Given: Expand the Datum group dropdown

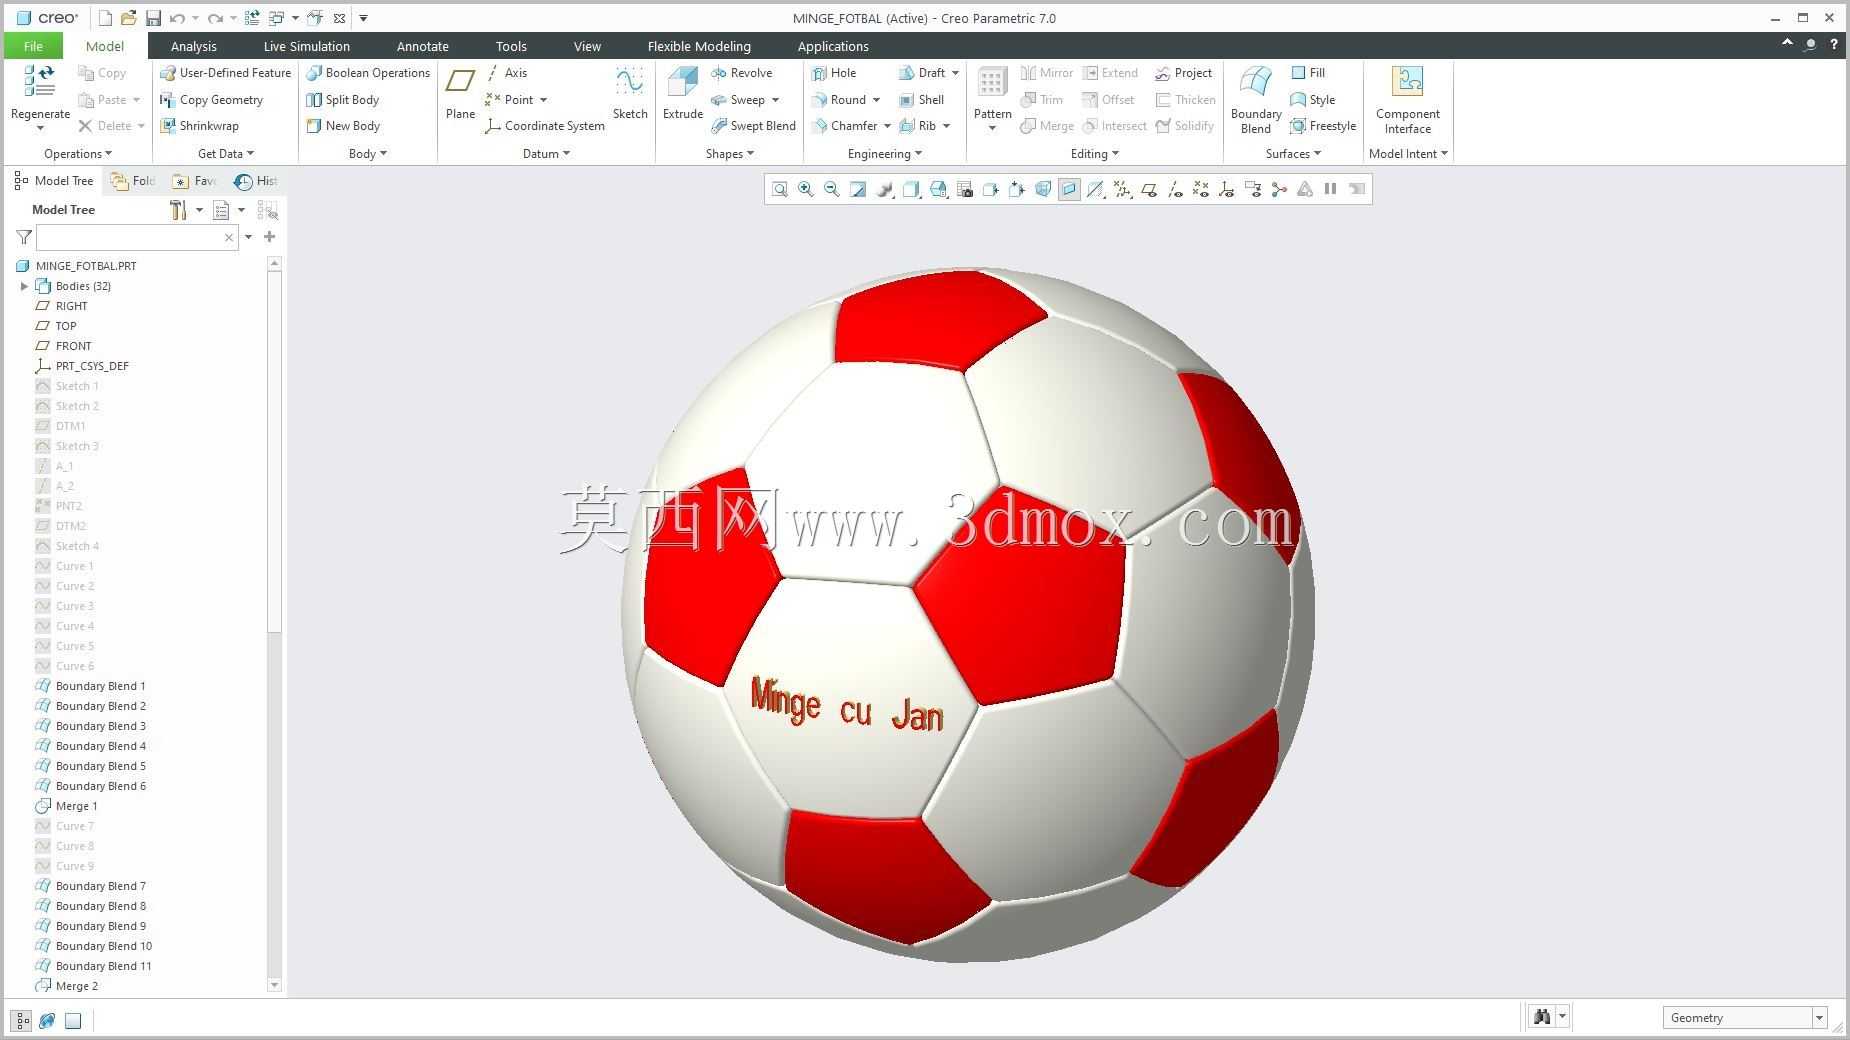Looking at the screenshot, I should point(546,154).
